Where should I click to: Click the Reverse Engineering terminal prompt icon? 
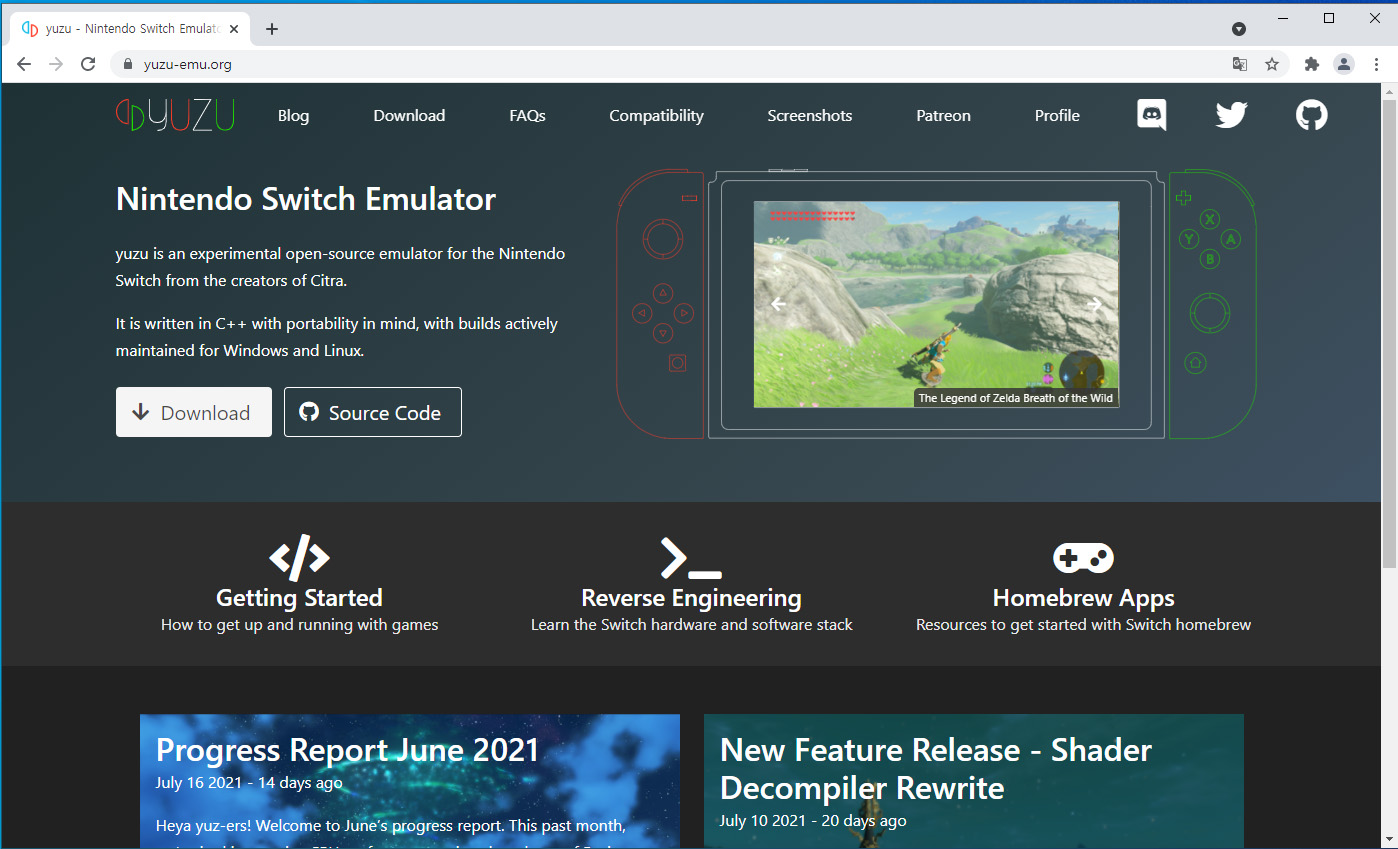pos(691,558)
